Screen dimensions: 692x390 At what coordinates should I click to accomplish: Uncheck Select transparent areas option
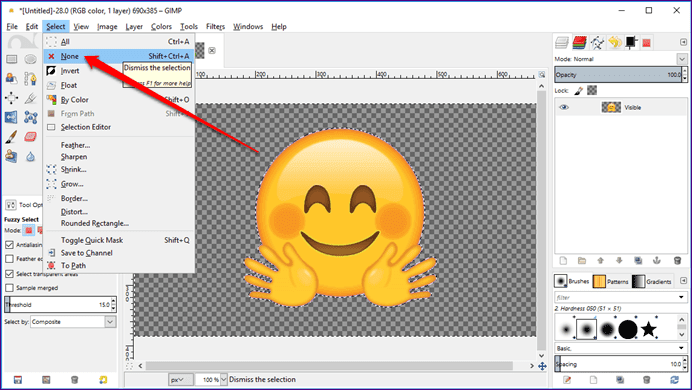[9, 274]
